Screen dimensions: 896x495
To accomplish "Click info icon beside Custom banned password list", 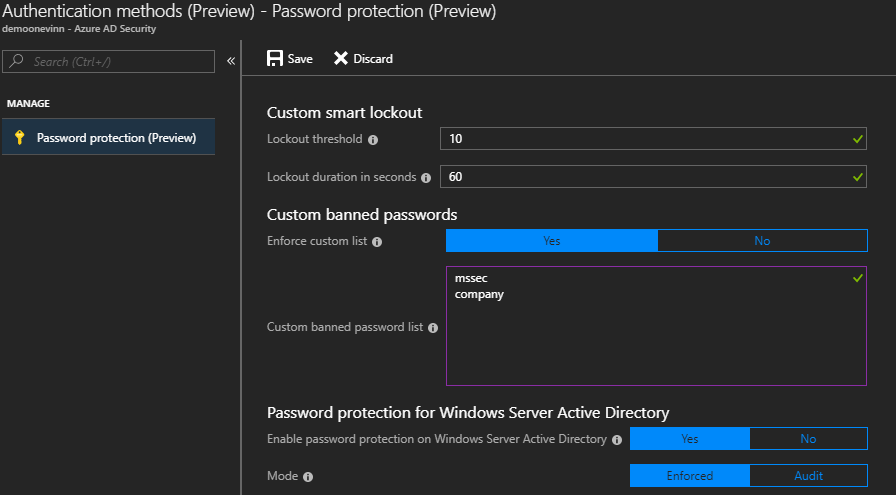I will (x=434, y=327).
